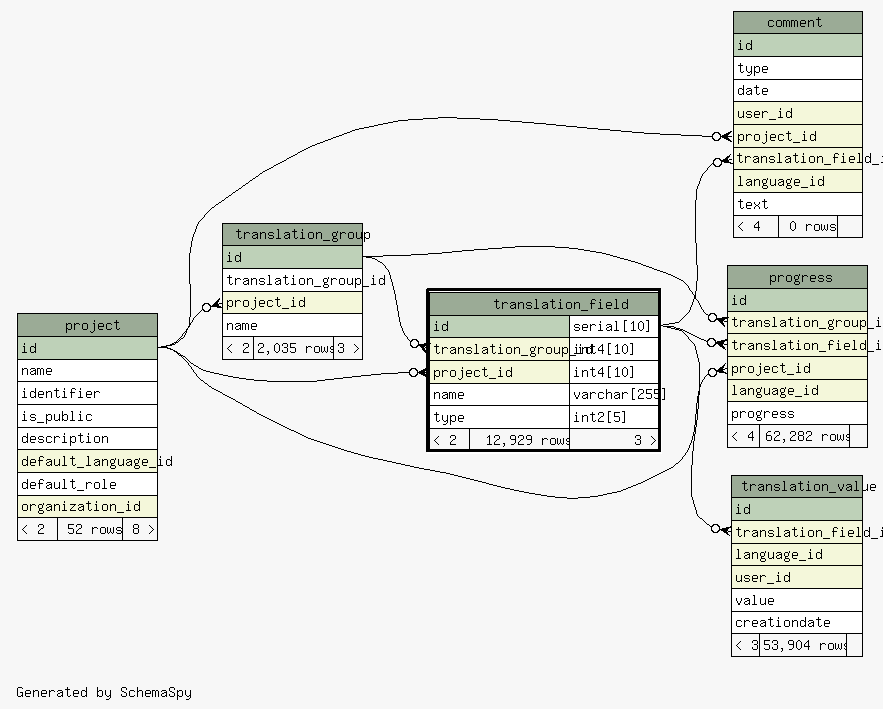
Task: Select the organization_id column in project
Action: [87, 506]
